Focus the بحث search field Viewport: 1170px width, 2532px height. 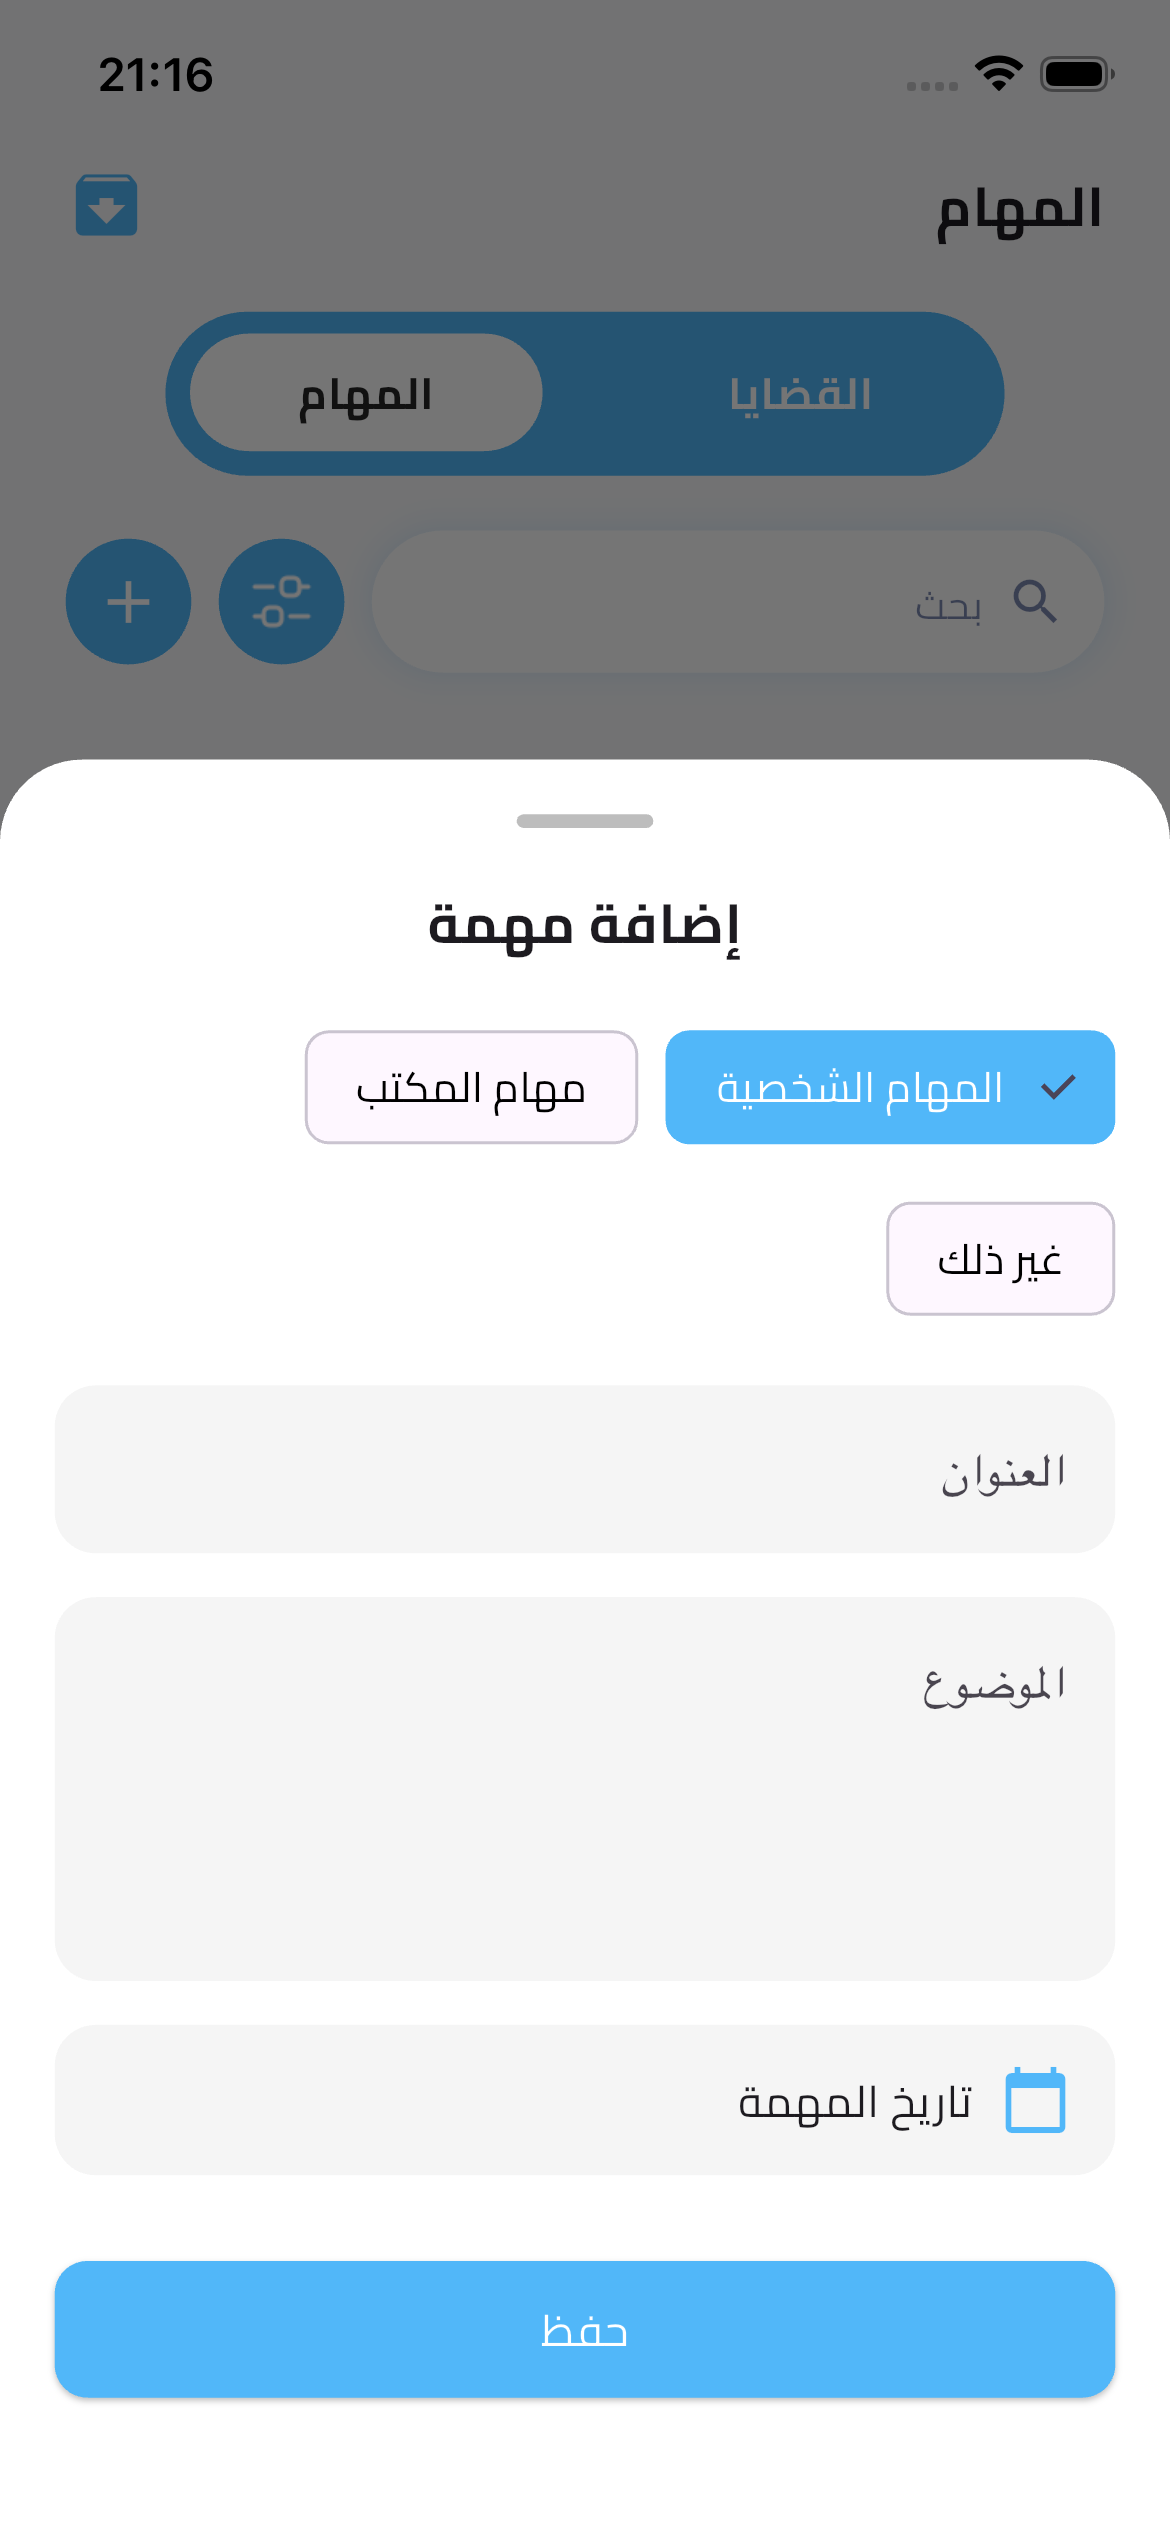click(700, 602)
